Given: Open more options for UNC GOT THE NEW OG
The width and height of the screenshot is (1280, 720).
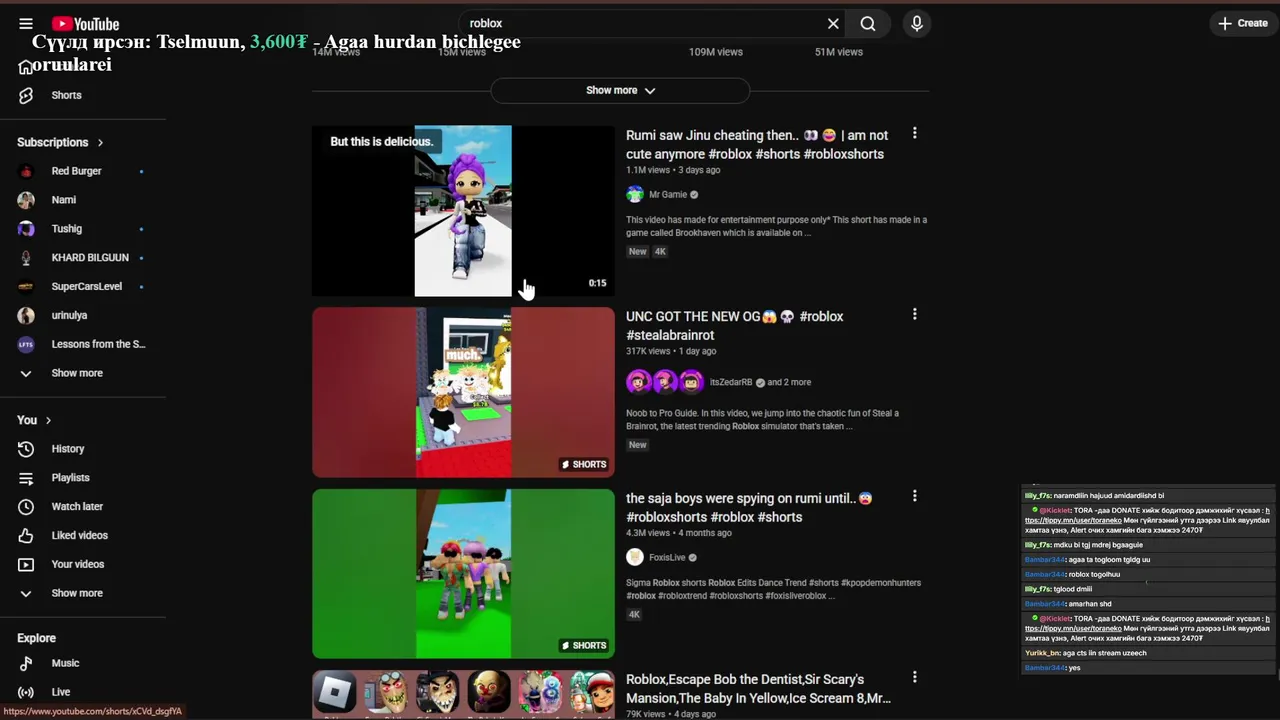Looking at the screenshot, I should pyautogui.click(x=914, y=315).
